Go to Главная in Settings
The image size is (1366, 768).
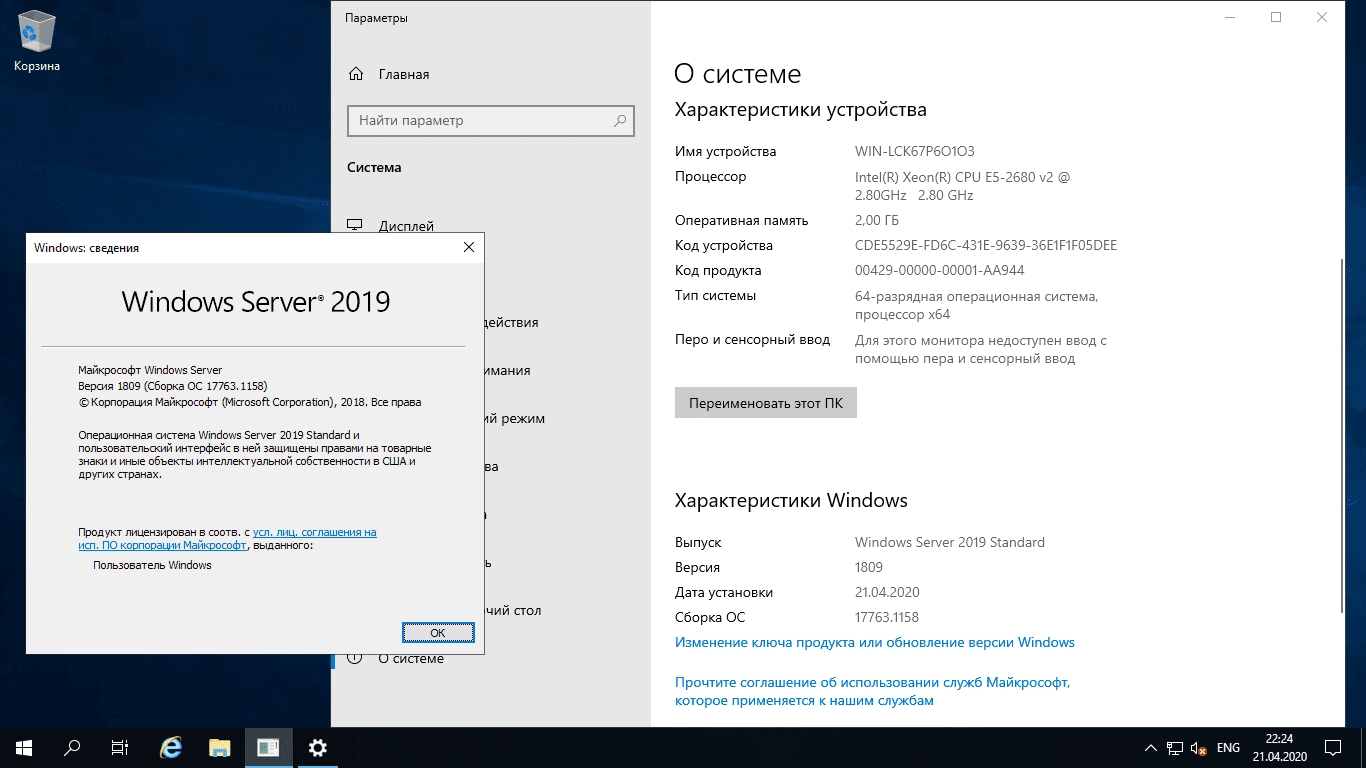pyautogui.click(x=404, y=74)
